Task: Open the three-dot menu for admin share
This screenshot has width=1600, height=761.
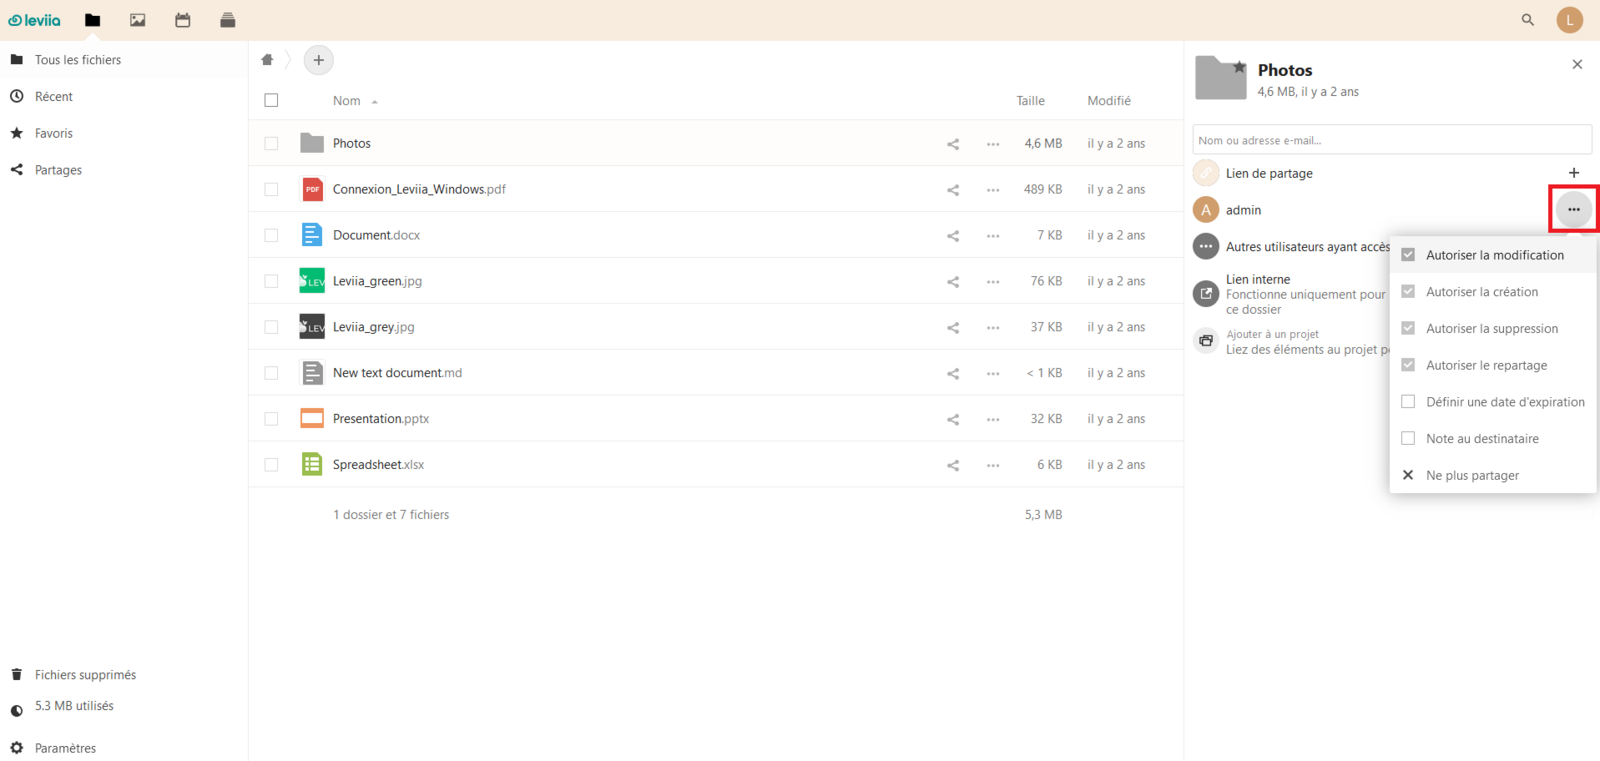Action: point(1573,210)
